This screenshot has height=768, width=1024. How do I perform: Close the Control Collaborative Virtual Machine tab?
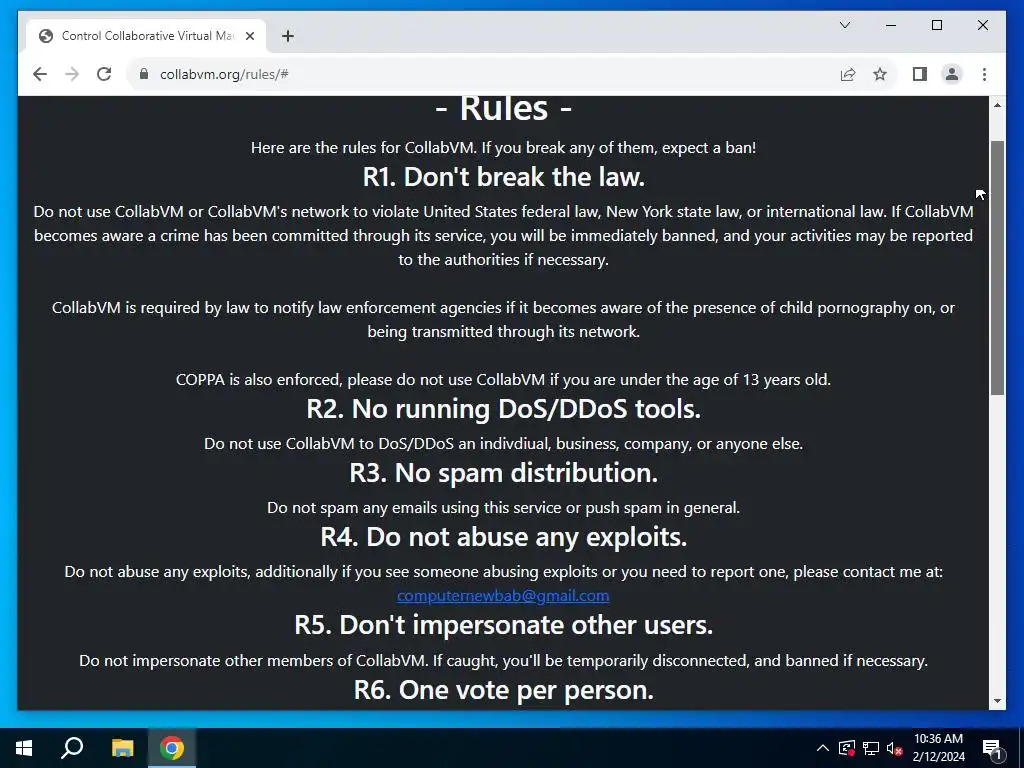coord(249,36)
